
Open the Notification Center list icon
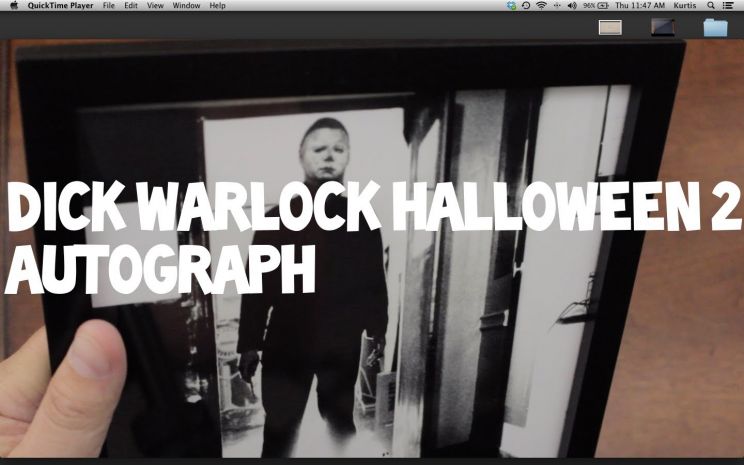(728, 6)
